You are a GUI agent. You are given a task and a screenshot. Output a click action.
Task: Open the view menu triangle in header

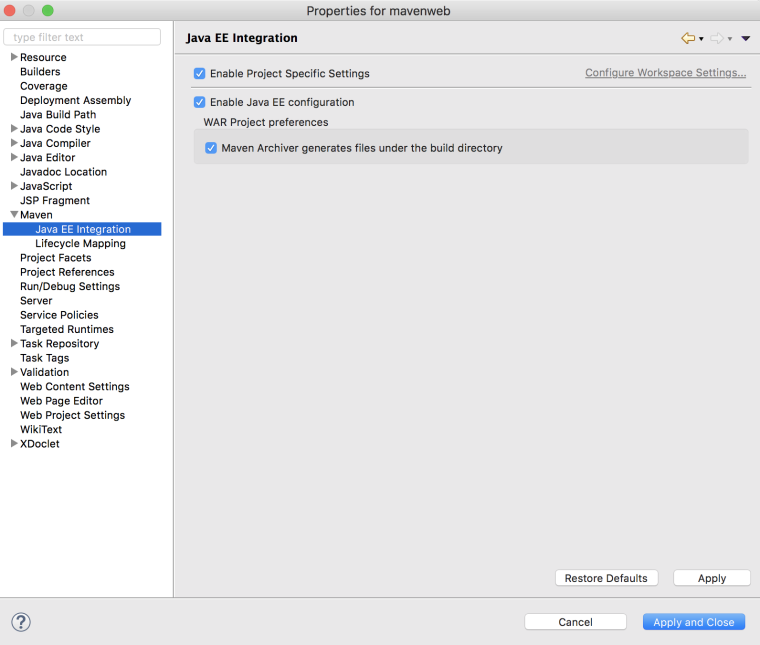point(745,38)
